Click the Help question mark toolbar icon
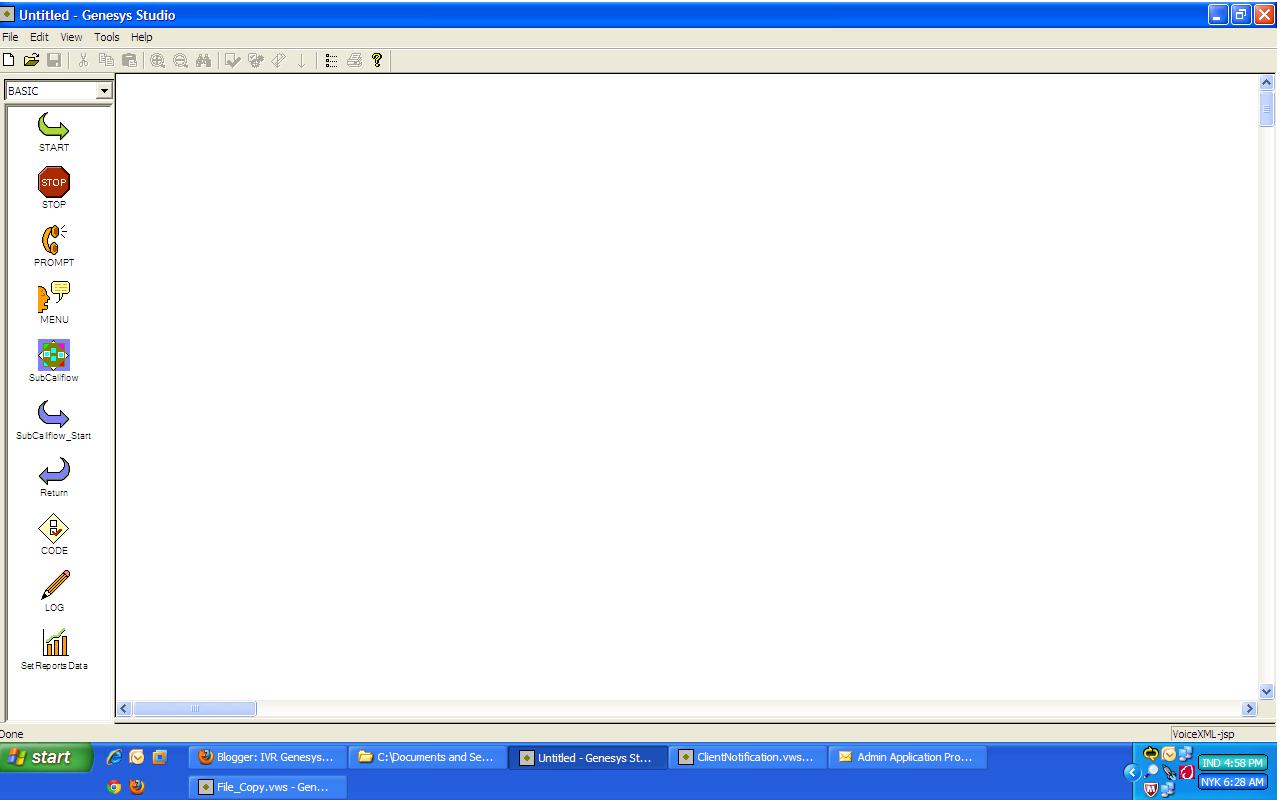This screenshot has height=800, width=1280. pos(377,60)
